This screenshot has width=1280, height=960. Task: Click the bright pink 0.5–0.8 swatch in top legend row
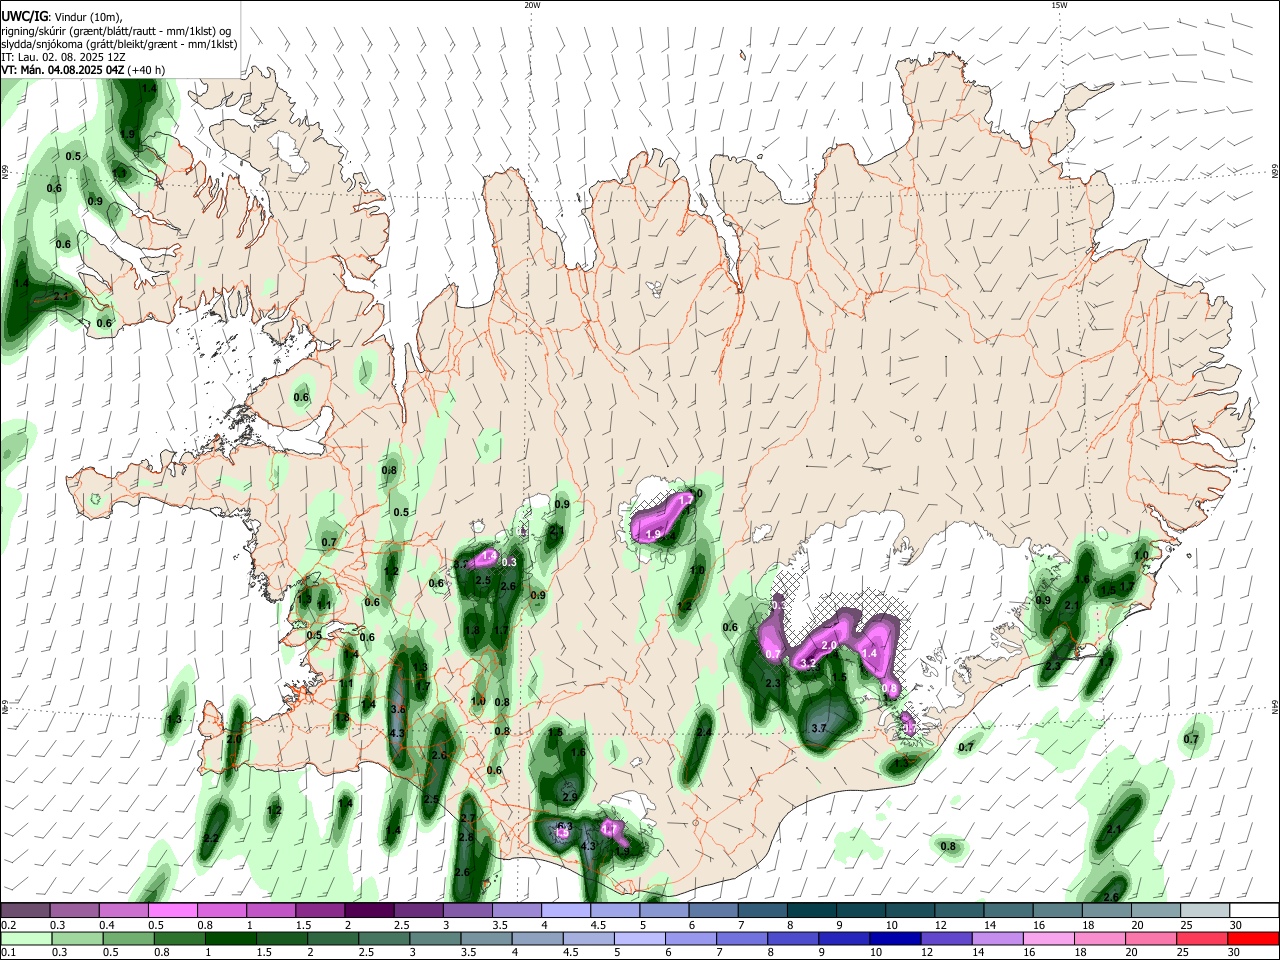point(172,911)
